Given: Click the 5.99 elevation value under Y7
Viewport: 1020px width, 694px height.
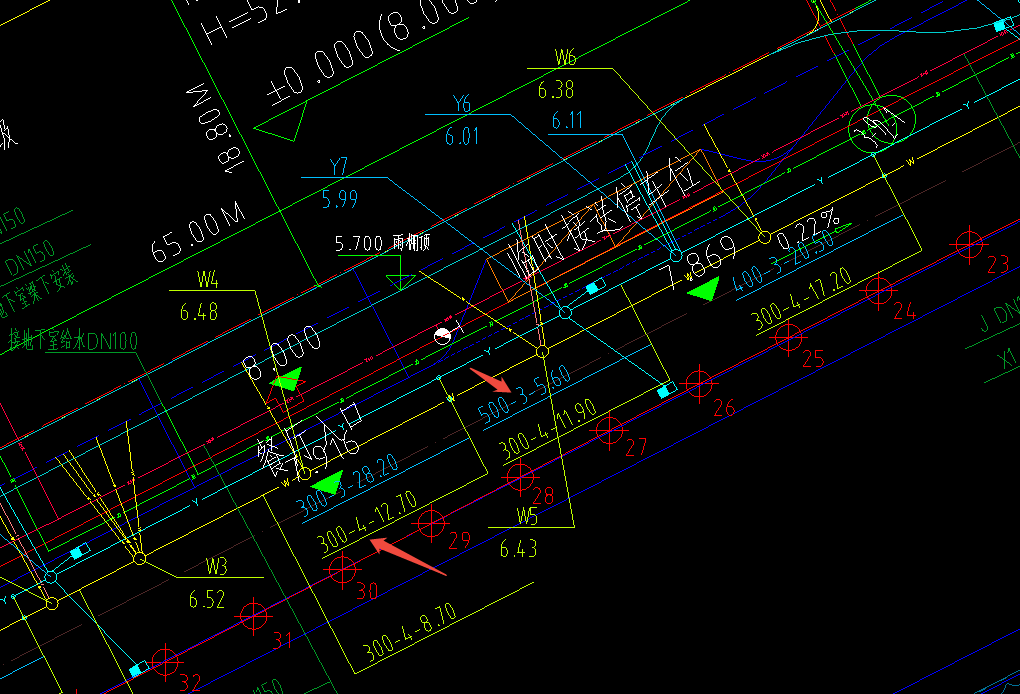Looking at the screenshot, I should coord(340,199).
